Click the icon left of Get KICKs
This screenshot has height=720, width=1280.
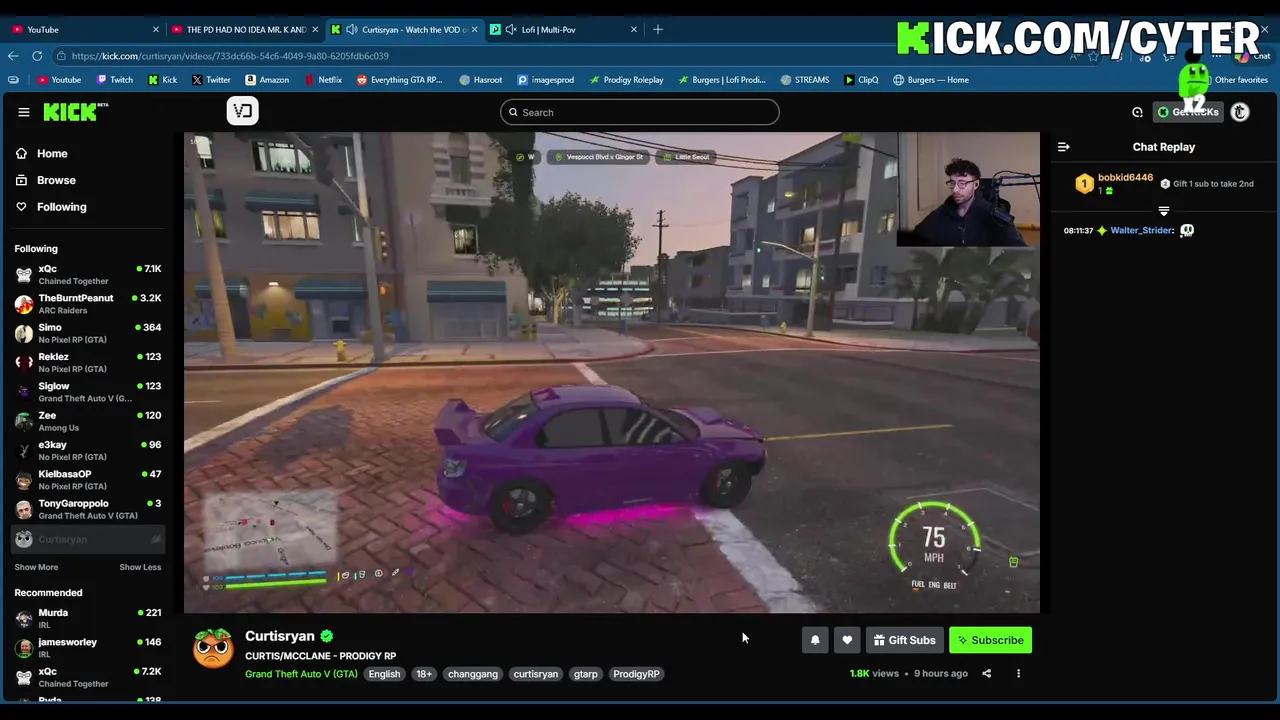pyautogui.click(x=1137, y=112)
